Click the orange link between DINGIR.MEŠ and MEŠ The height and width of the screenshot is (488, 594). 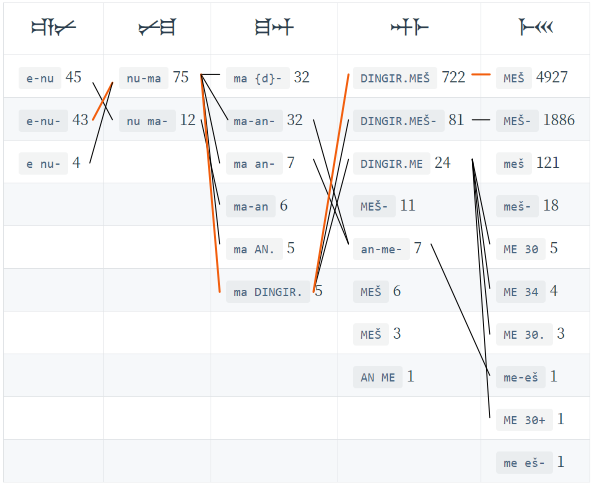coord(481,75)
